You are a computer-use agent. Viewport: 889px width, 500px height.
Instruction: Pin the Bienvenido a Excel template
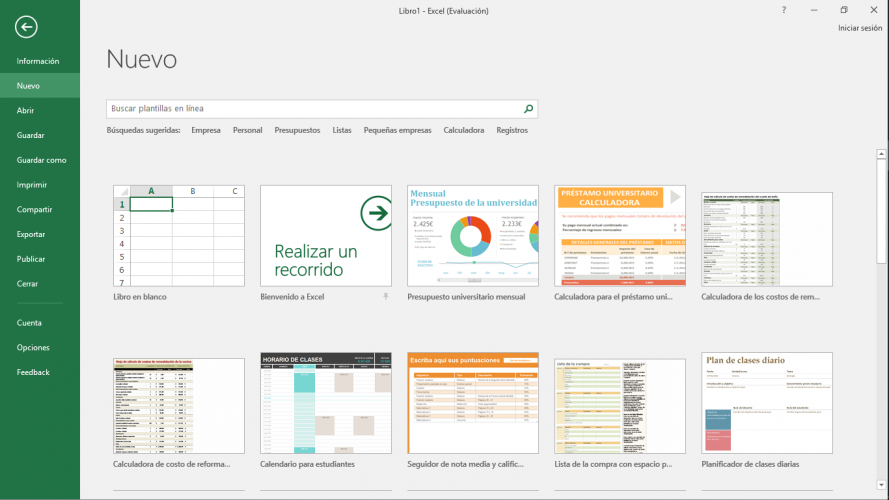coord(386,296)
